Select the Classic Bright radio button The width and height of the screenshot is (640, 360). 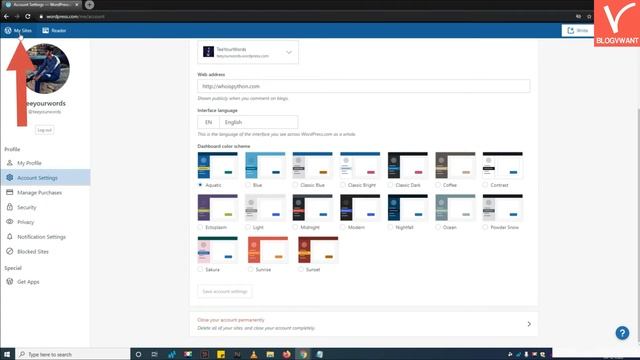click(343, 185)
